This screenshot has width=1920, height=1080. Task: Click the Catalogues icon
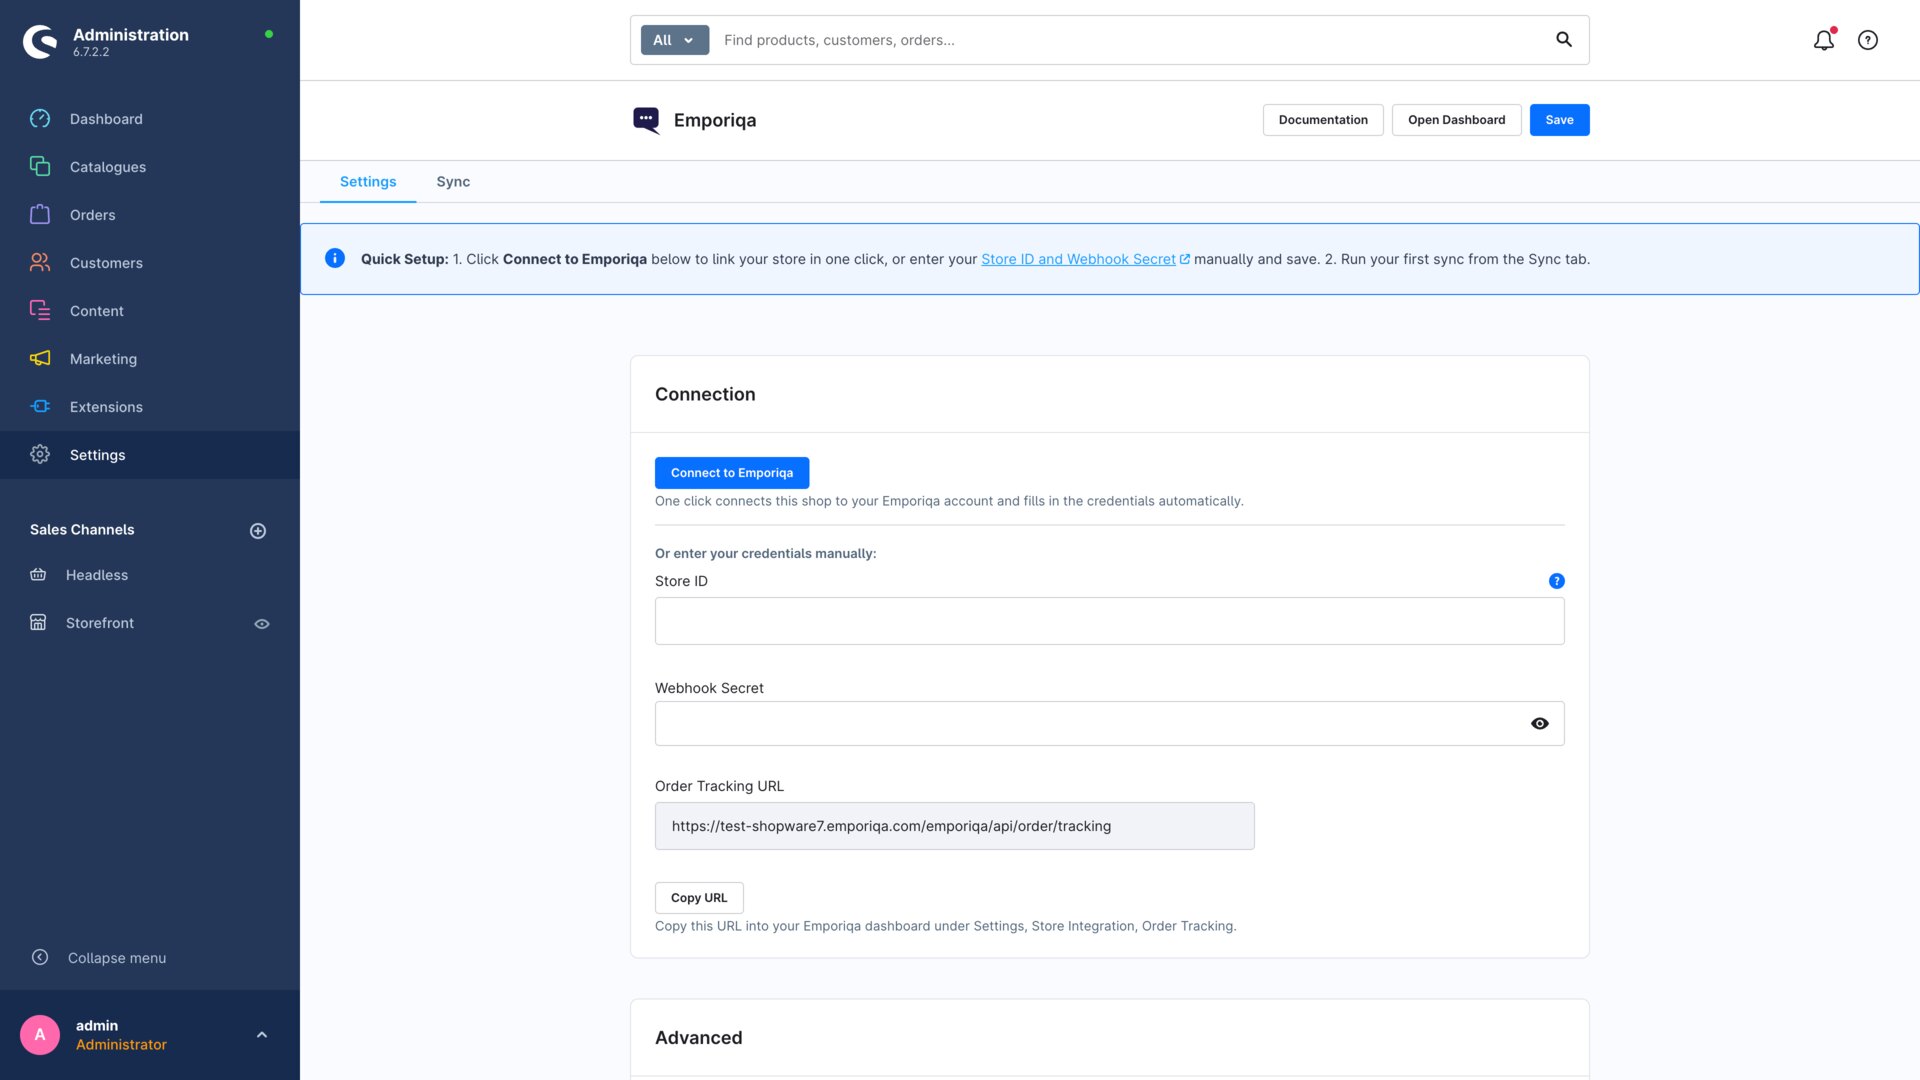pos(40,166)
